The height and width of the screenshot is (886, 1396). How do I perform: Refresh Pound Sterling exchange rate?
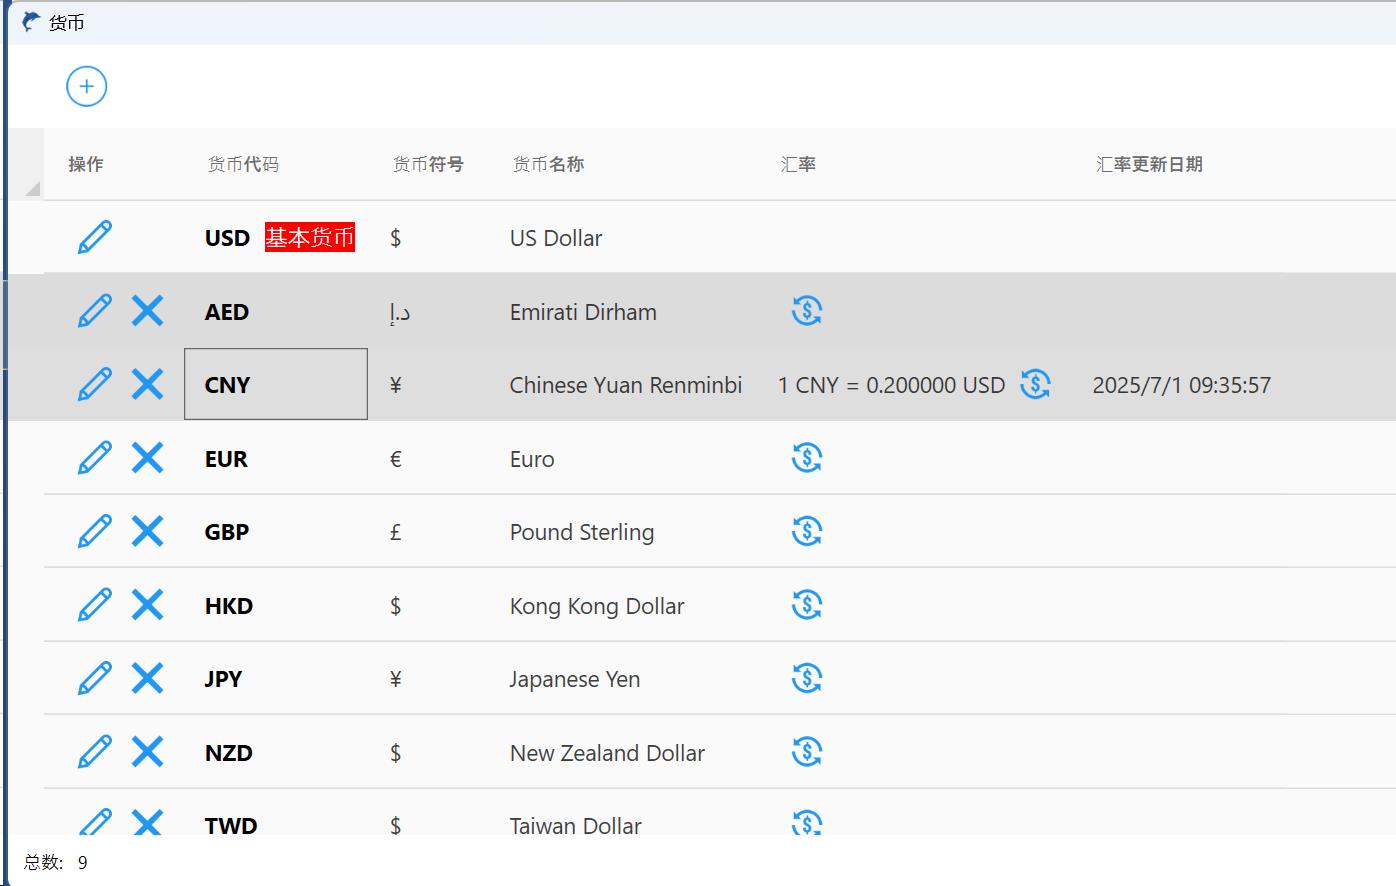coord(807,532)
